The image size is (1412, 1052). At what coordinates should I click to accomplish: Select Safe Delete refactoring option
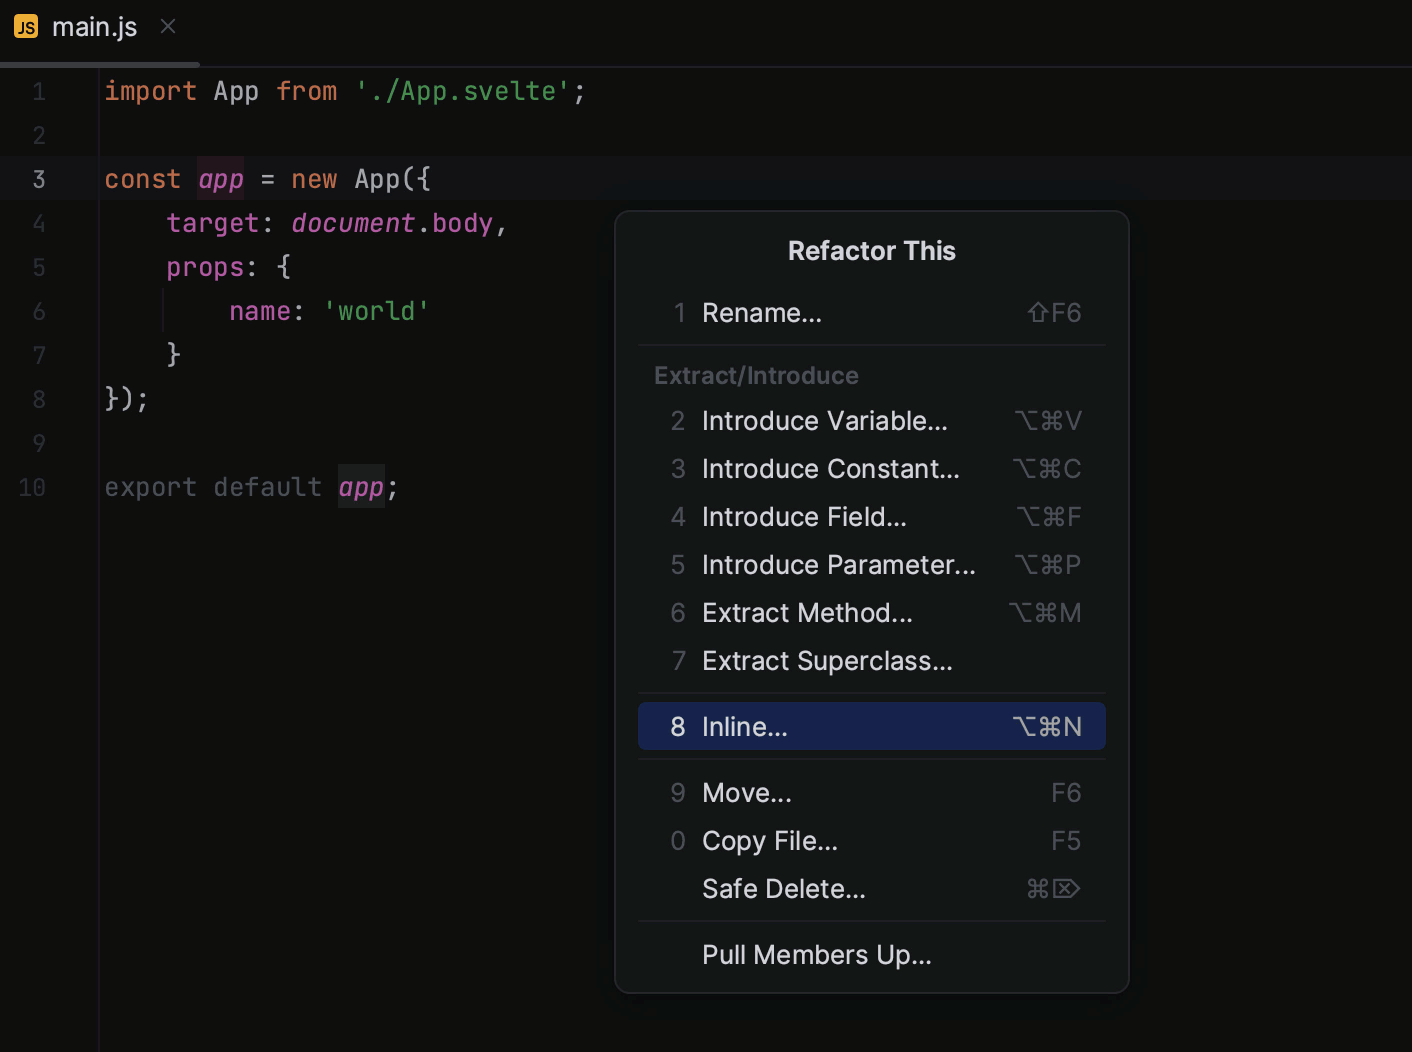[x=783, y=888]
